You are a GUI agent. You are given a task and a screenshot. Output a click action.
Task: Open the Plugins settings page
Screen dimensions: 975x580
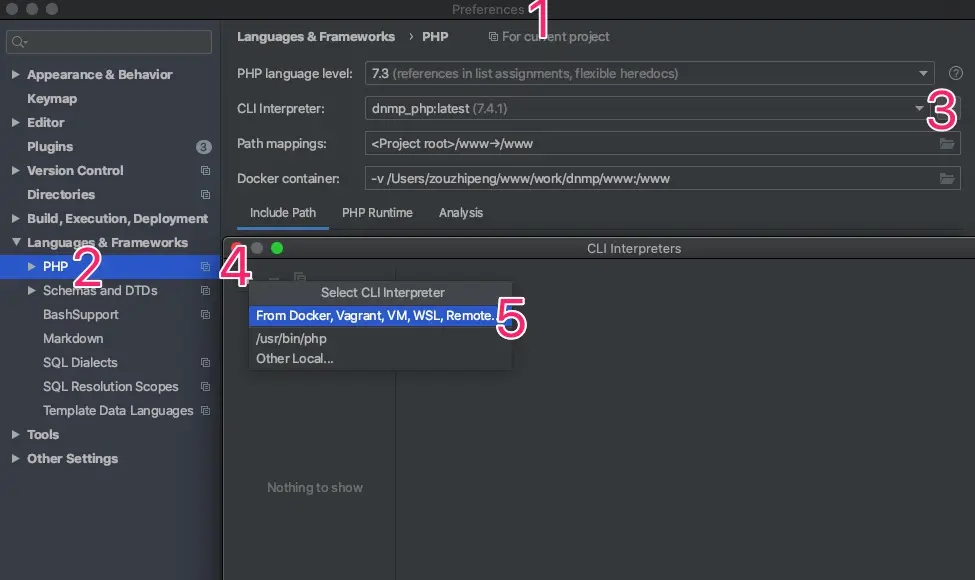point(50,147)
